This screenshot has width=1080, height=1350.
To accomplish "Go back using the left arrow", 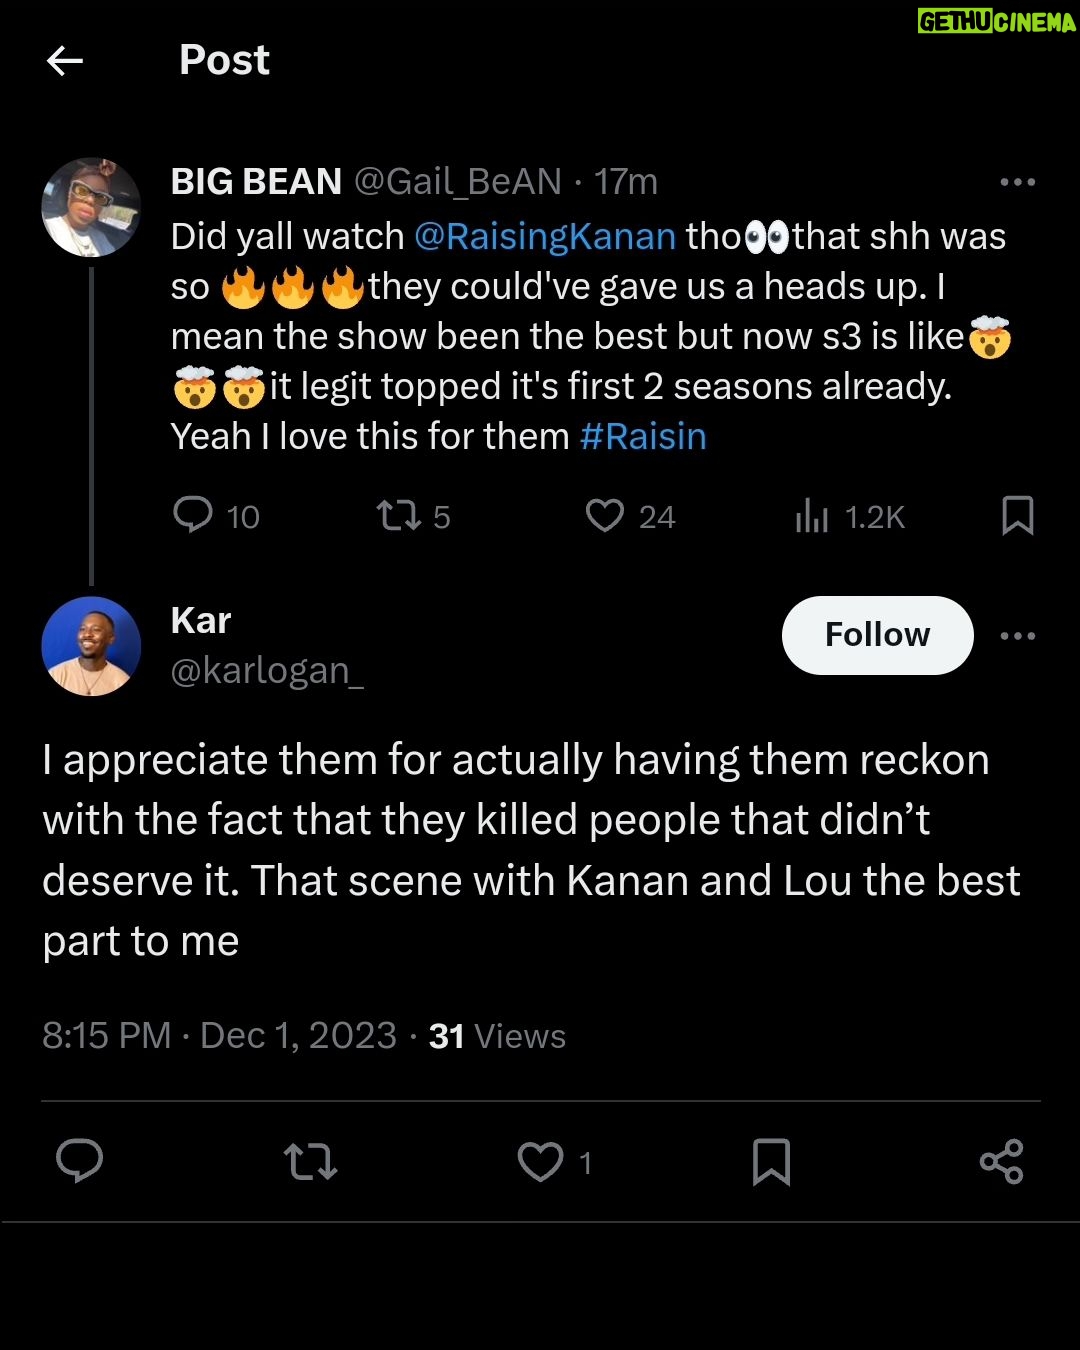I will [65, 62].
